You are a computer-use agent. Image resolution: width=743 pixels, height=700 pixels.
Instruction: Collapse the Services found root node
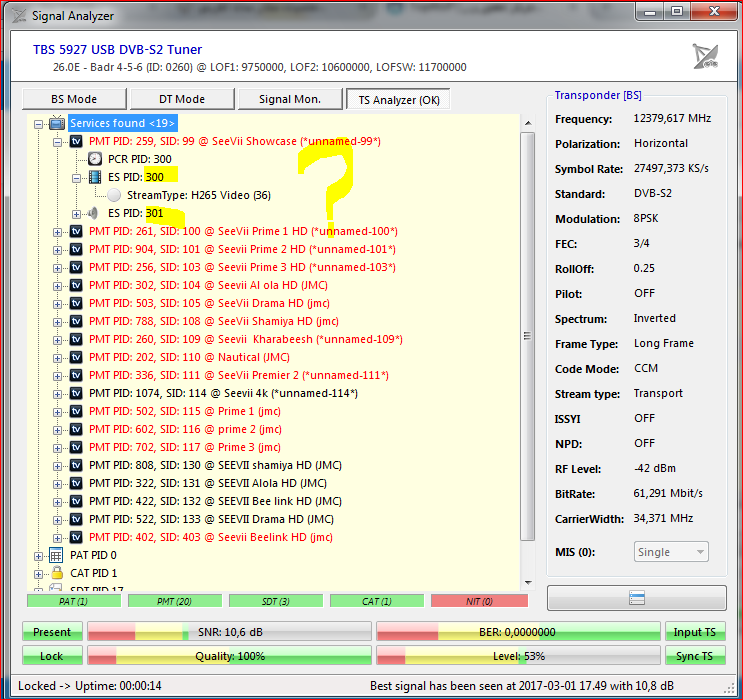39,124
